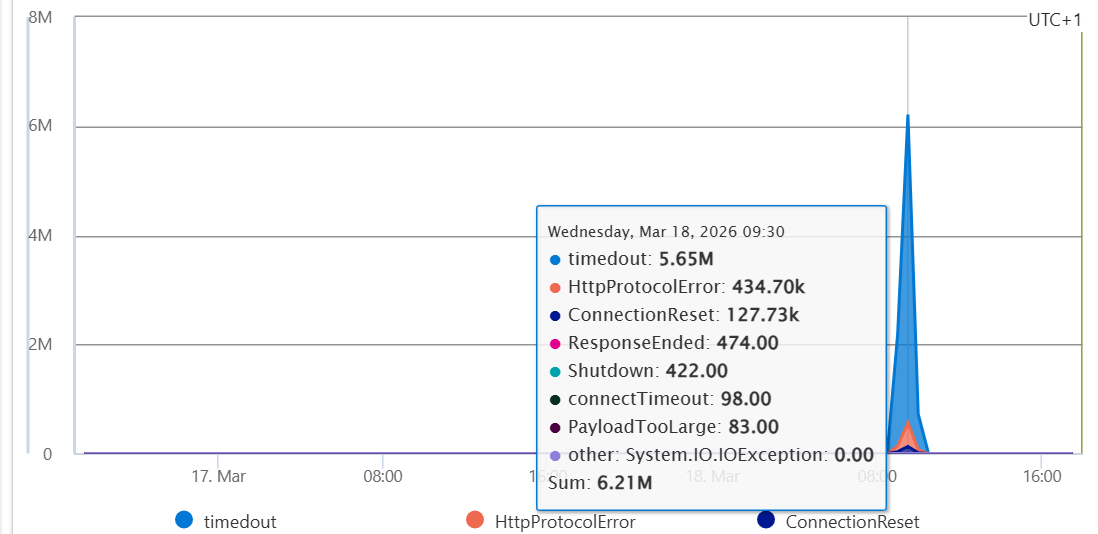Image resolution: width=1098 pixels, height=534 pixels.
Task: Click the 17. Mar x-axis label
Action: [218, 476]
